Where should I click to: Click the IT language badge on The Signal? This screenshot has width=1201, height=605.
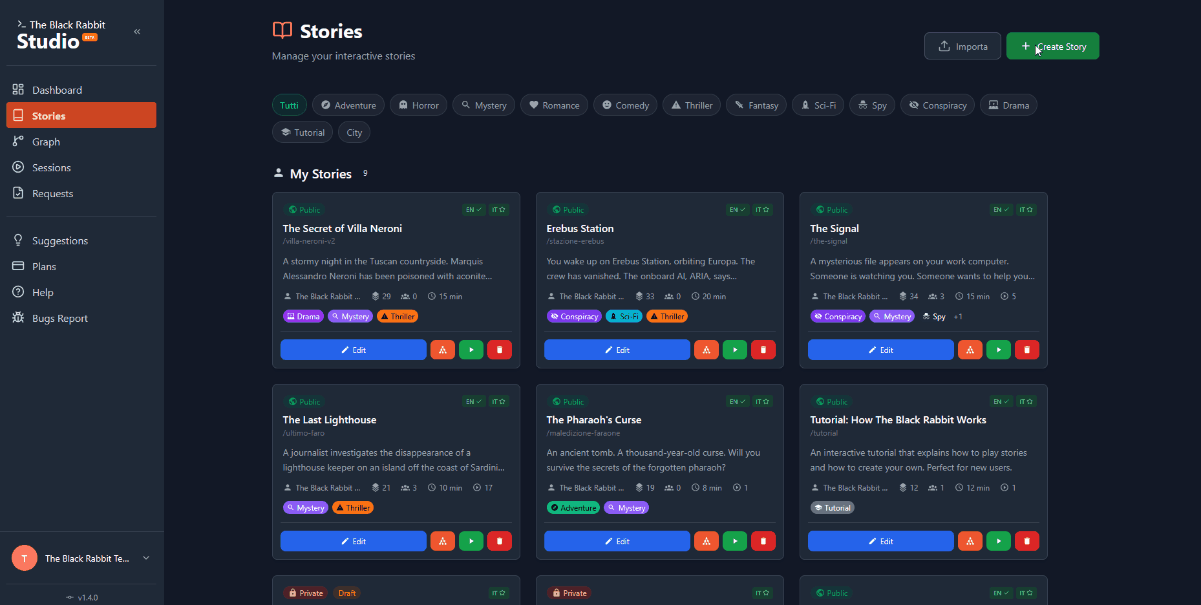tap(1028, 210)
